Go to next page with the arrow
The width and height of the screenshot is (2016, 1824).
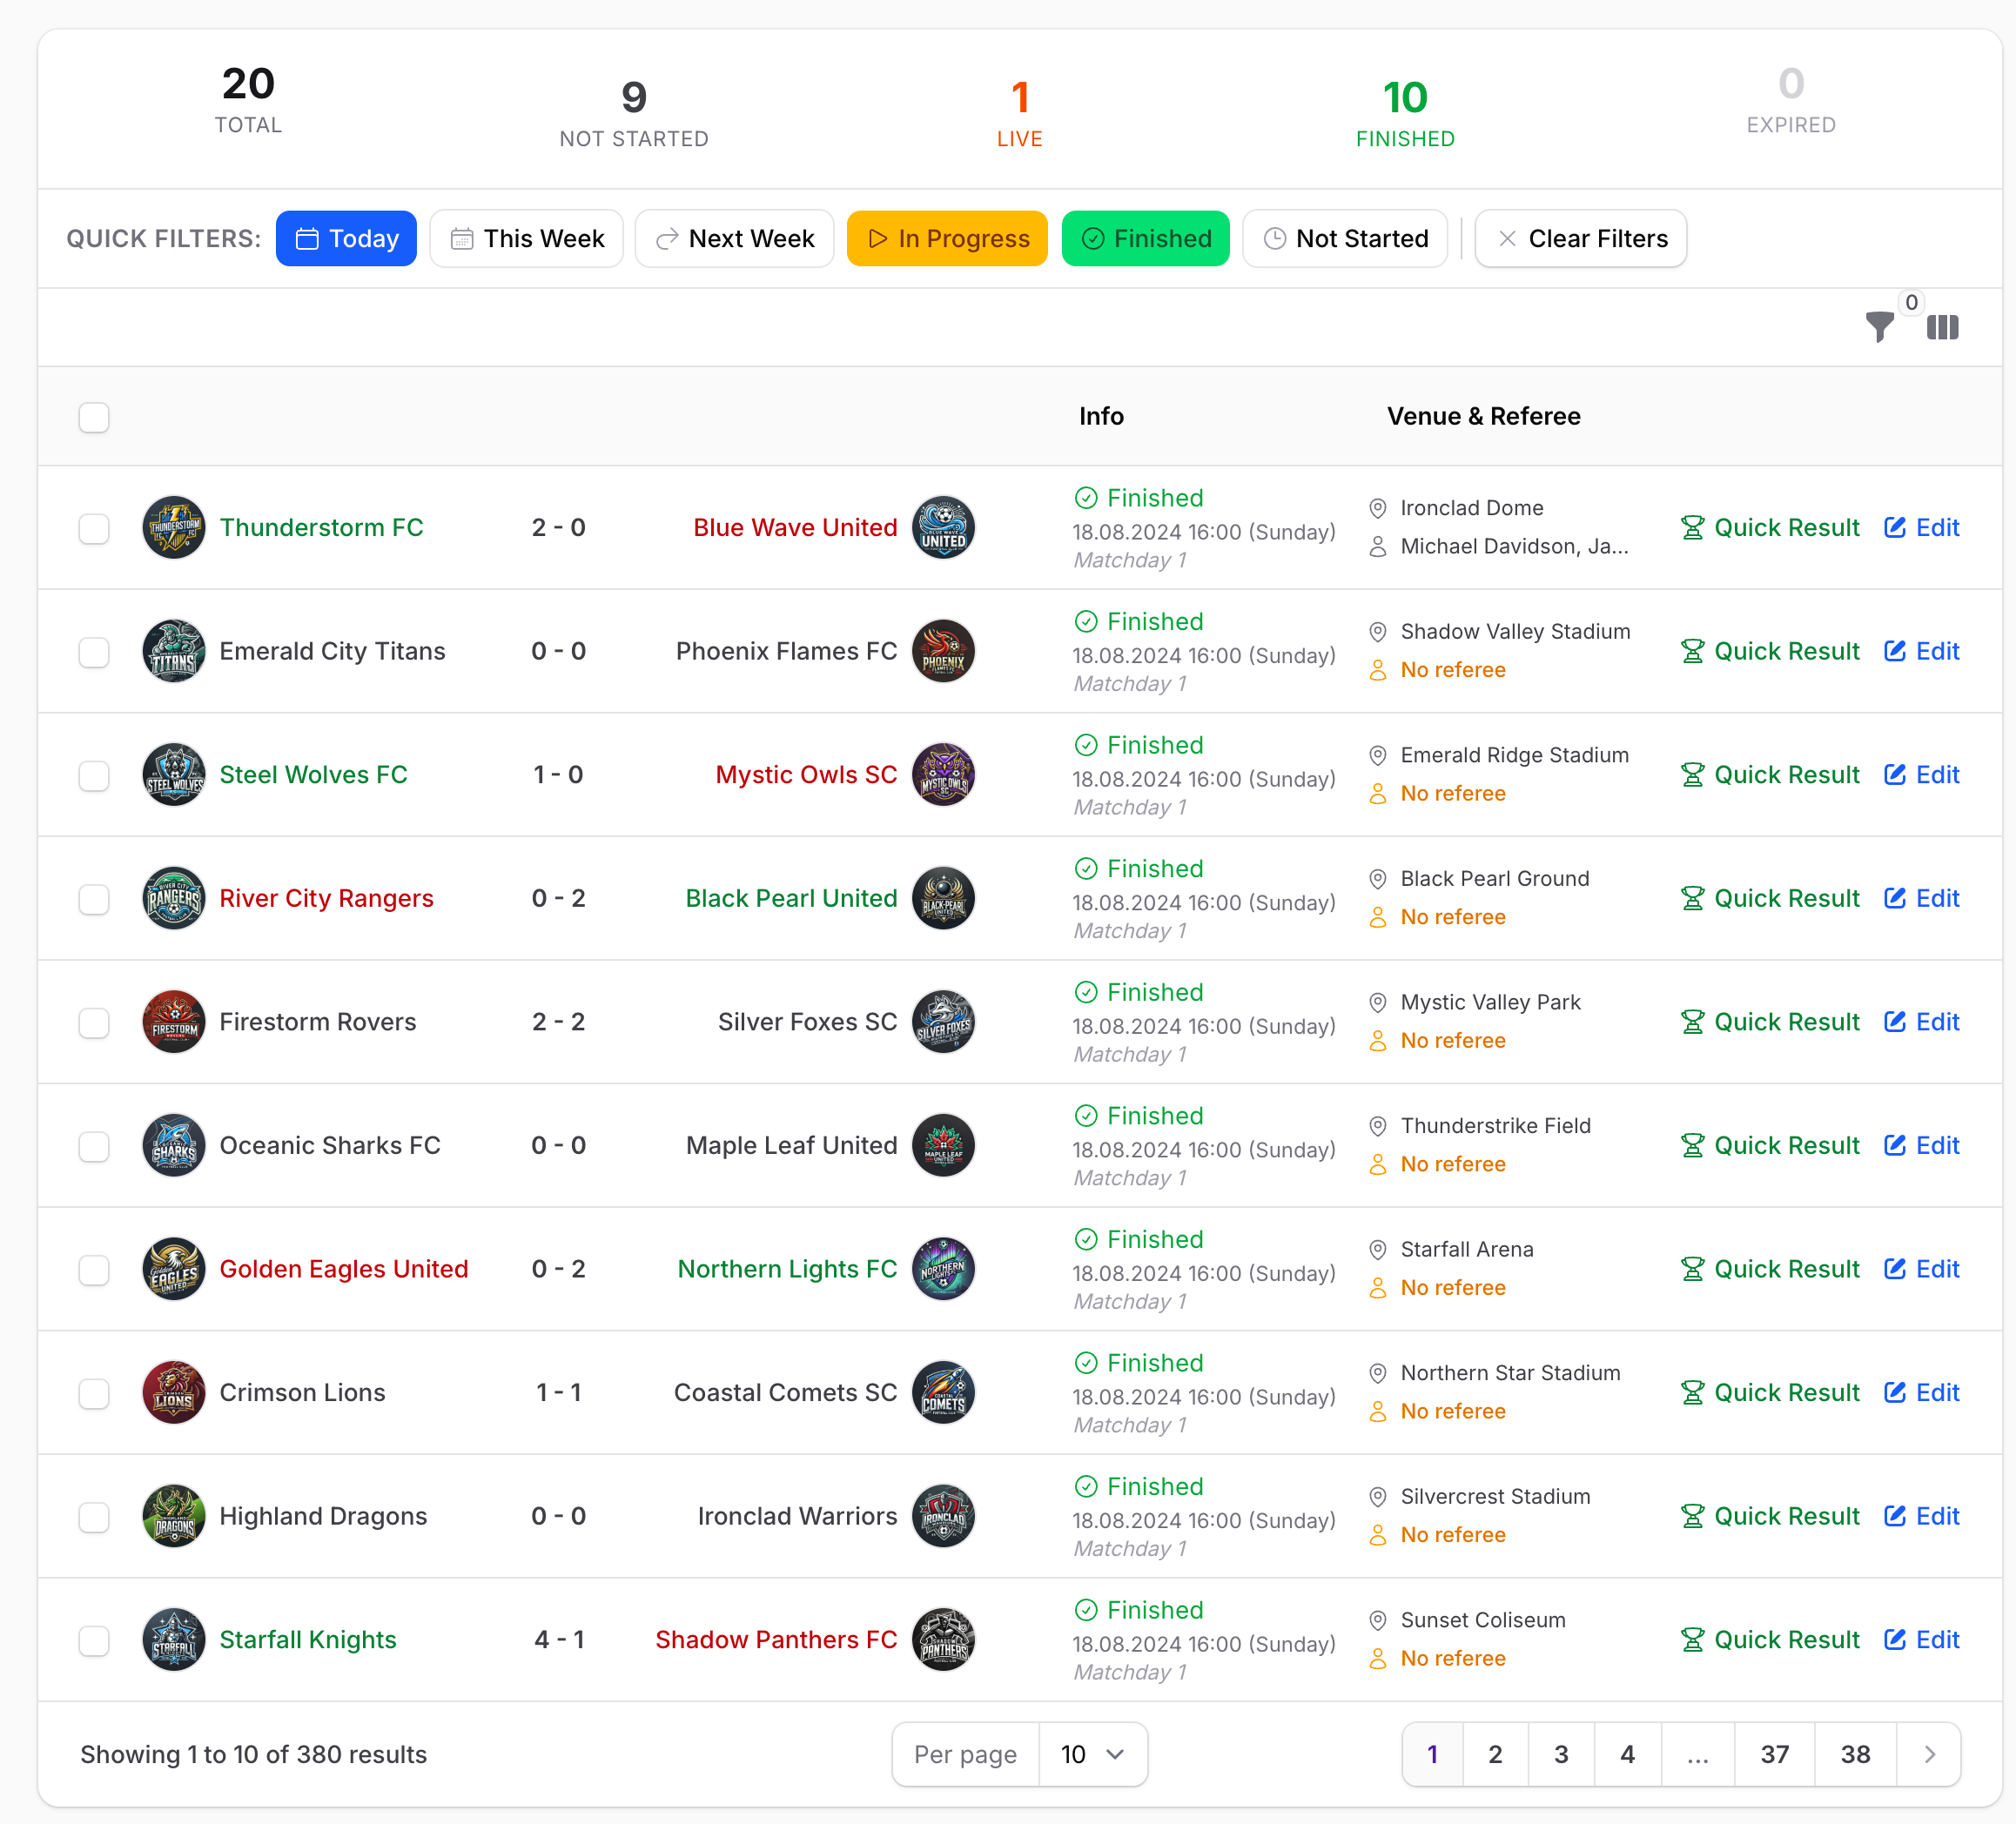(1929, 1754)
